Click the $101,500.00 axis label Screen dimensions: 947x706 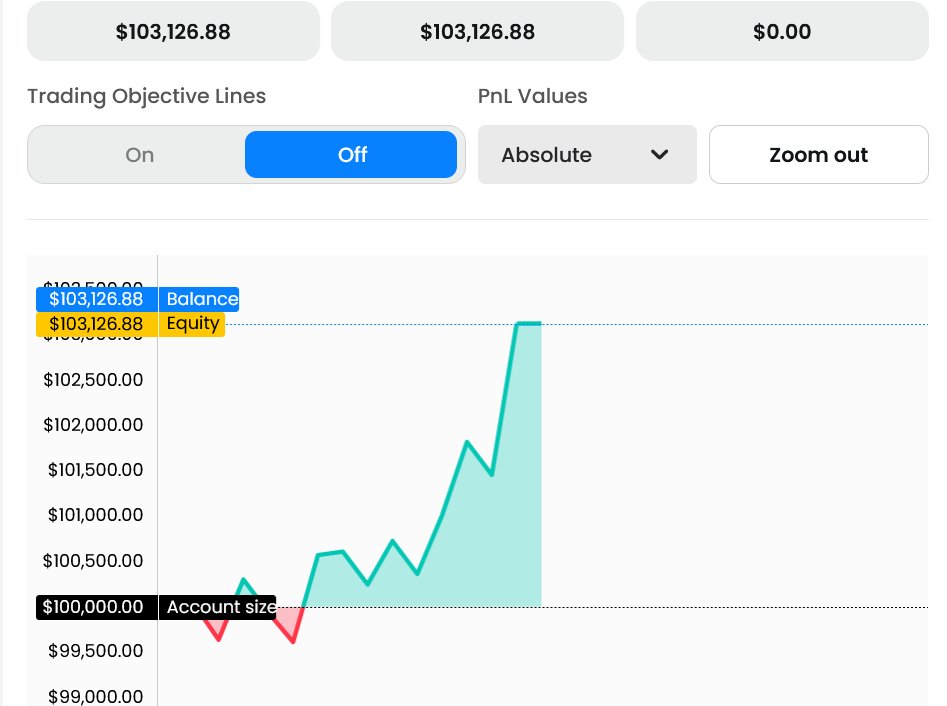pyautogui.click(x=95, y=470)
